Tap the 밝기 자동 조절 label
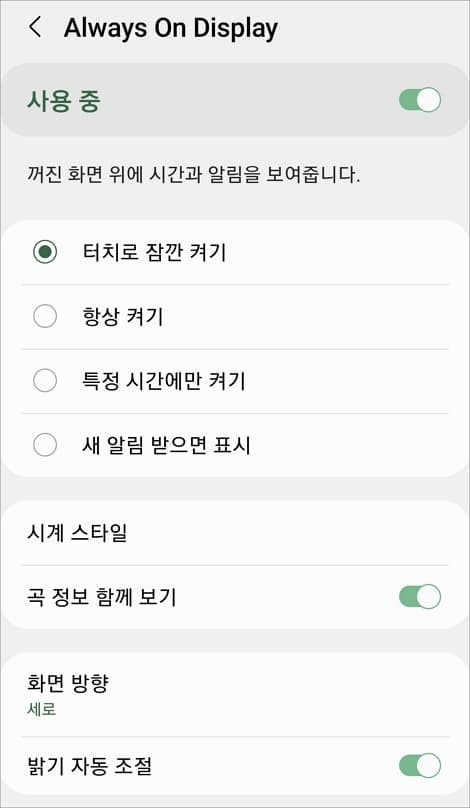This screenshot has width=470, height=808. [89, 766]
